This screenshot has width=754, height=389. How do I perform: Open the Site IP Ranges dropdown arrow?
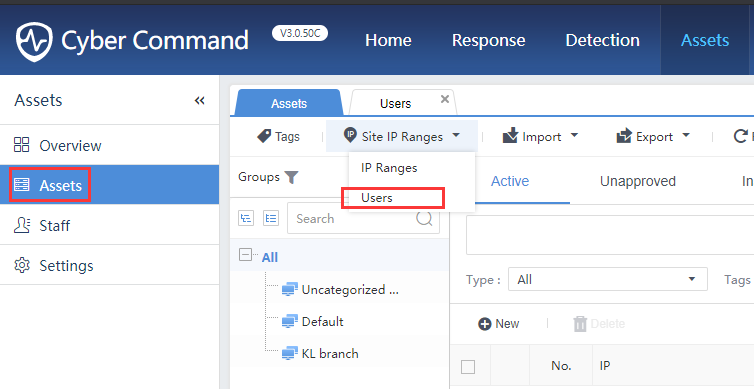pyautogui.click(x=456, y=136)
